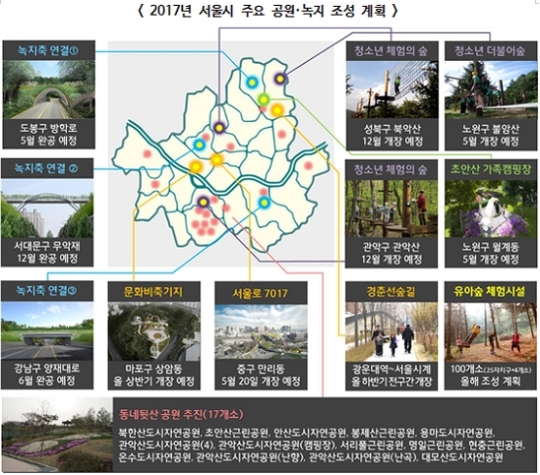
Task: Open the 성북구 북악산 rope course photo
Action: [392, 90]
